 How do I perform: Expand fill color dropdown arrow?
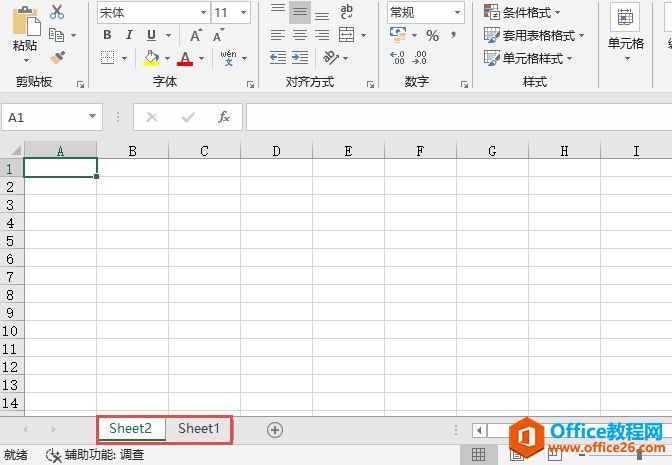click(167, 58)
